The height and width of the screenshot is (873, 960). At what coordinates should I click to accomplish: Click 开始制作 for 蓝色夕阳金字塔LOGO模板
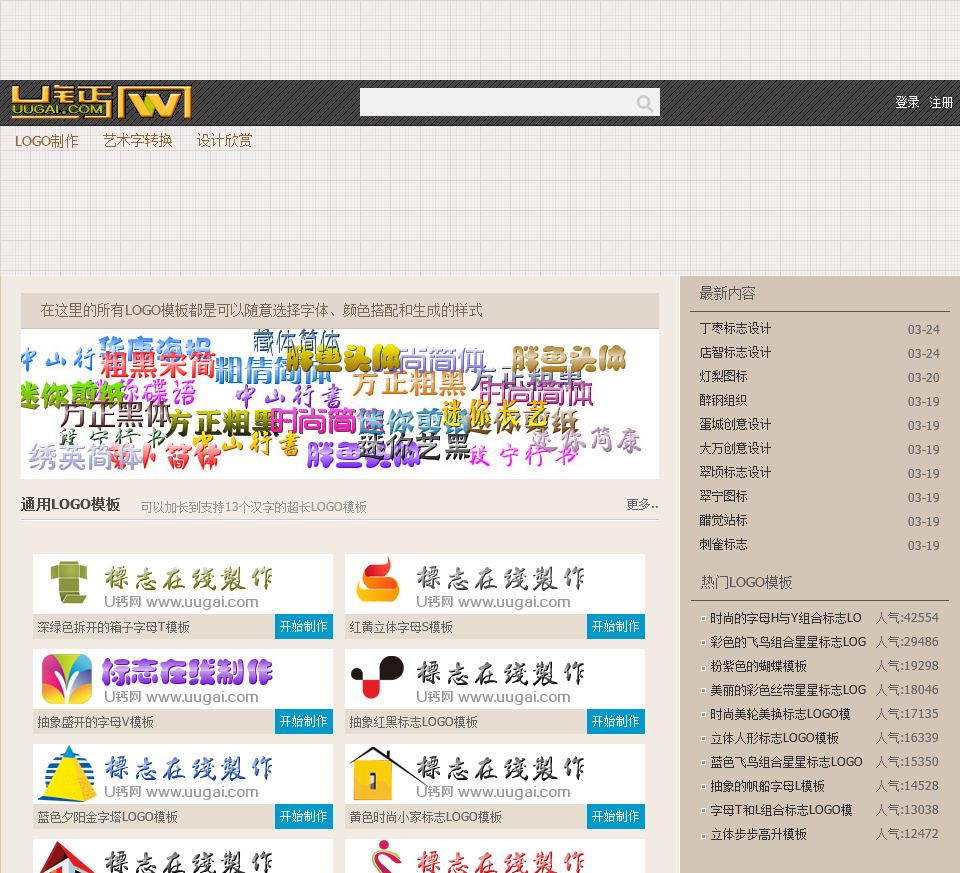(304, 816)
